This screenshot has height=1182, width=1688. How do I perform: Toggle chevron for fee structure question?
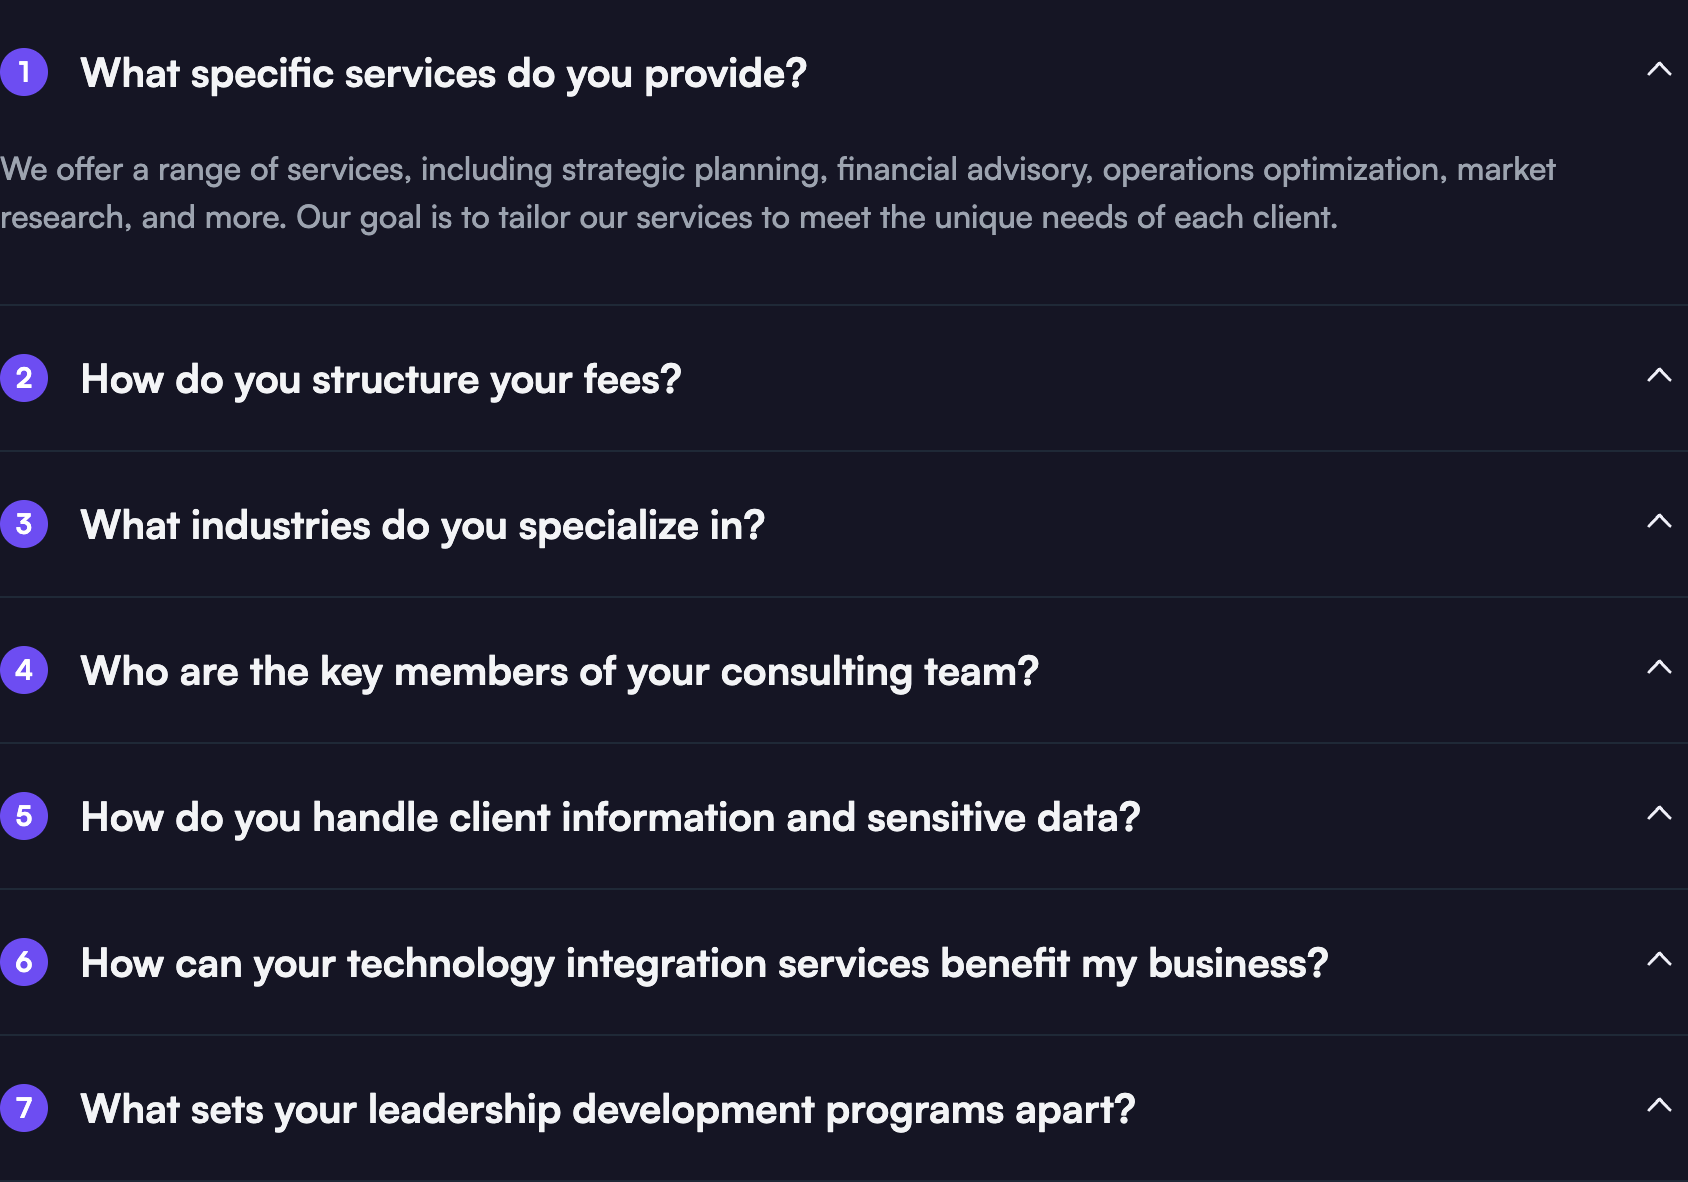tap(1659, 376)
